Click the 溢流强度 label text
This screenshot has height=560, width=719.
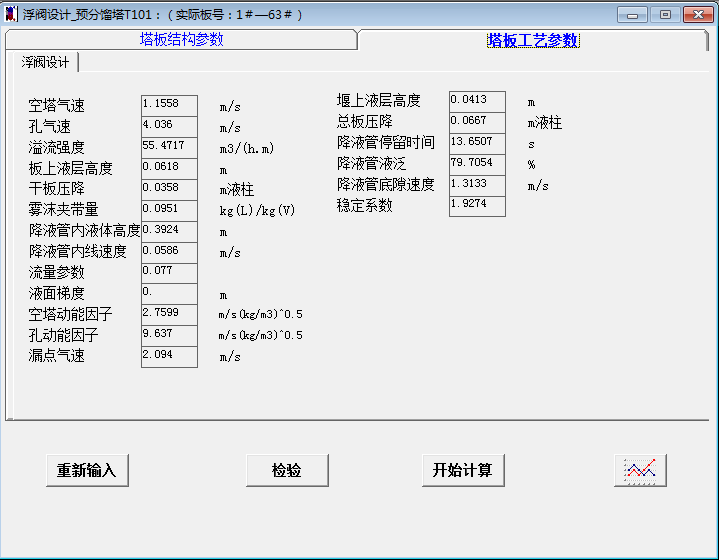[x=56, y=148]
